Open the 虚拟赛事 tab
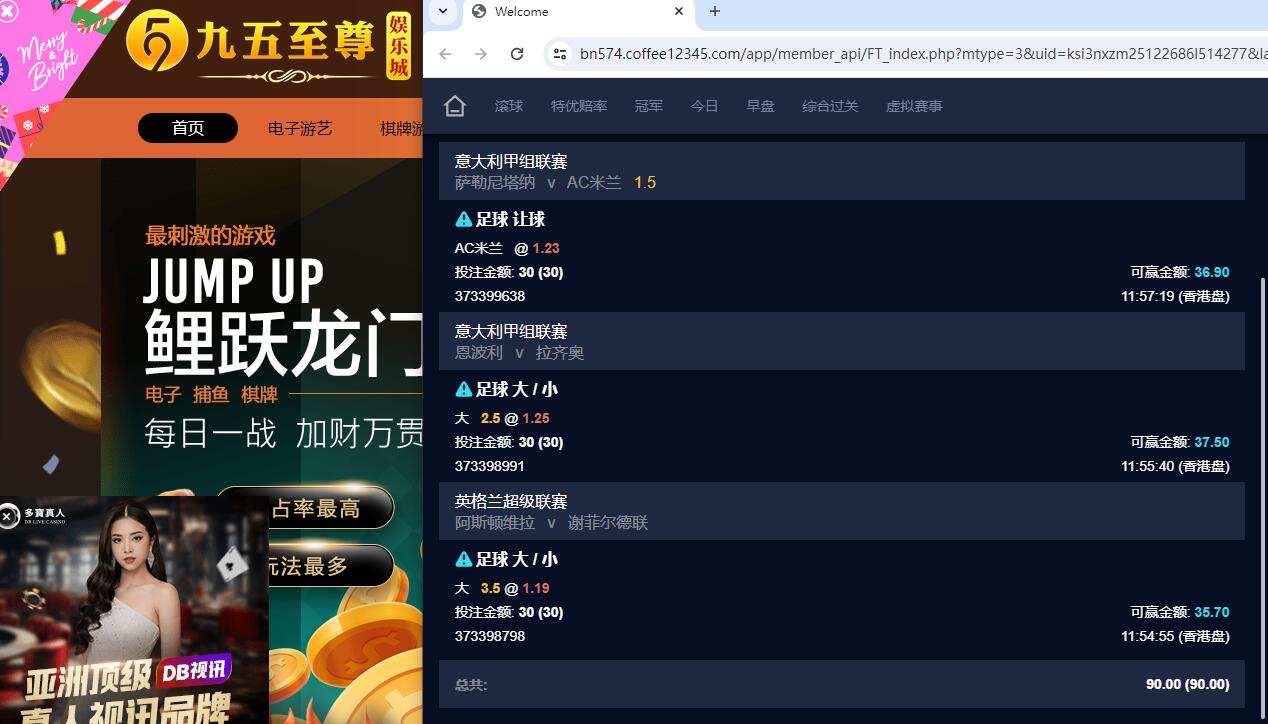This screenshot has height=724, width=1268. [914, 106]
